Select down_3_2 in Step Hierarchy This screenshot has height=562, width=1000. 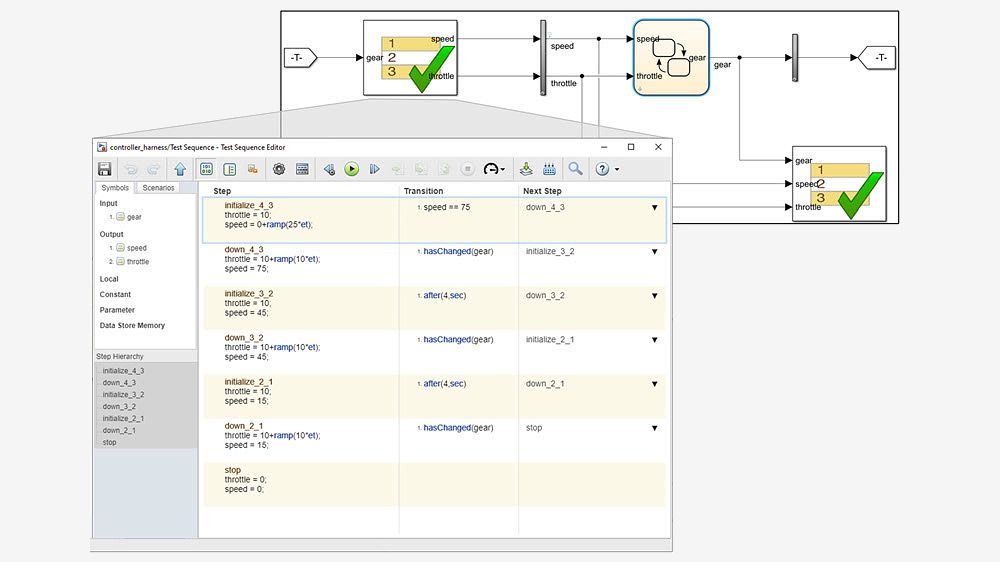click(119, 406)
